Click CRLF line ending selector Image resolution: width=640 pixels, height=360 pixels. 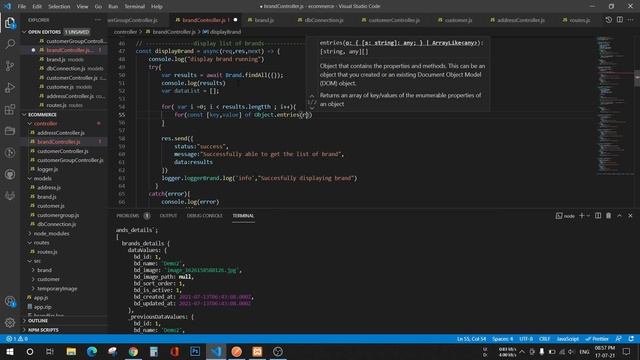point(544,339)
